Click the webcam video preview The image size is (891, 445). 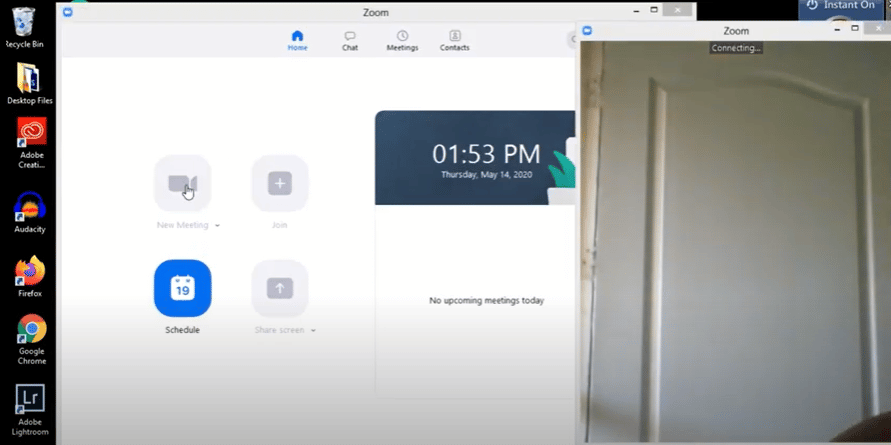[x=735, y=242]
